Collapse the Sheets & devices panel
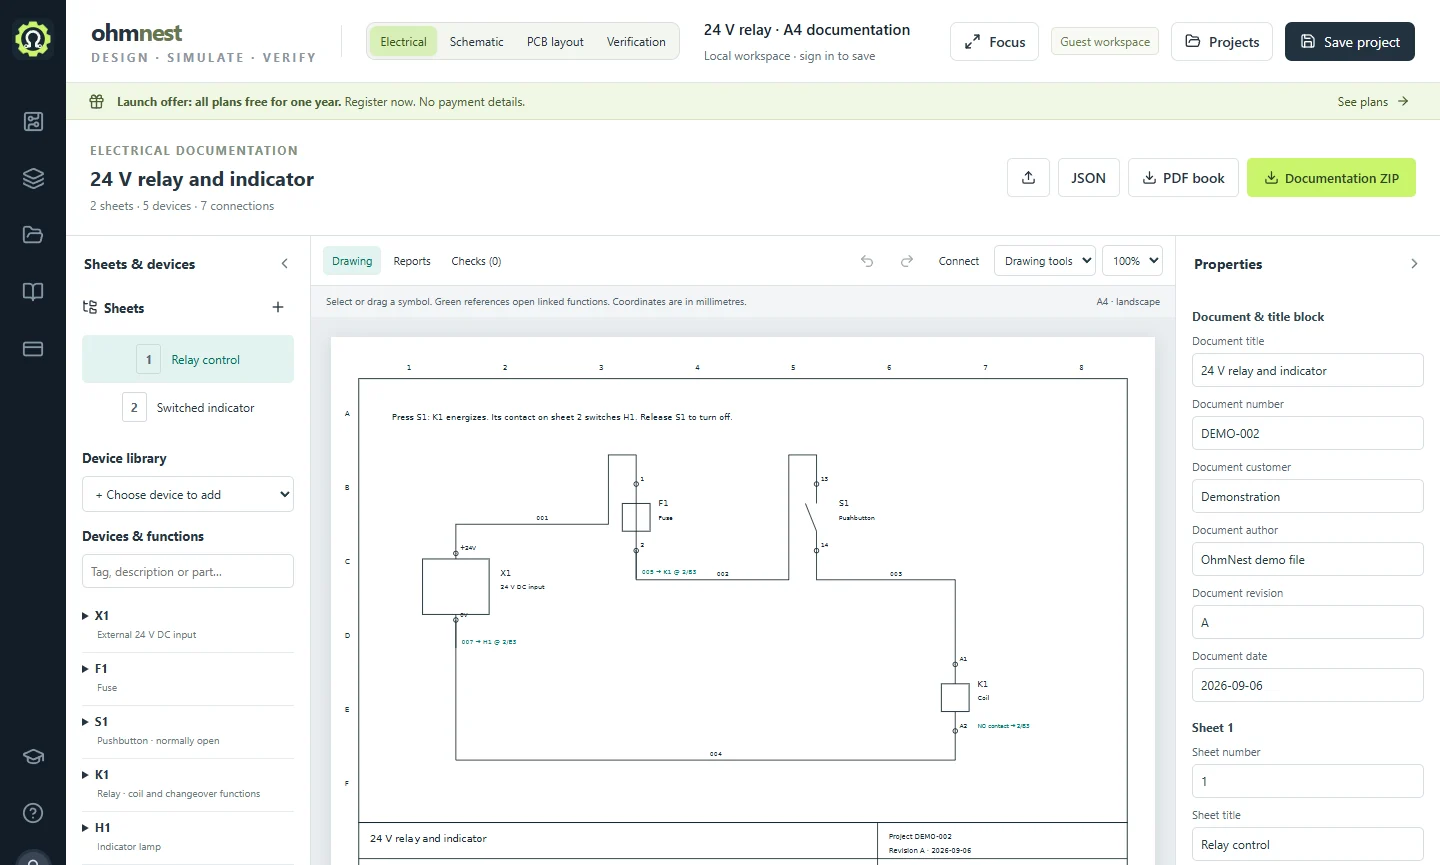 [x=285, y=264]
